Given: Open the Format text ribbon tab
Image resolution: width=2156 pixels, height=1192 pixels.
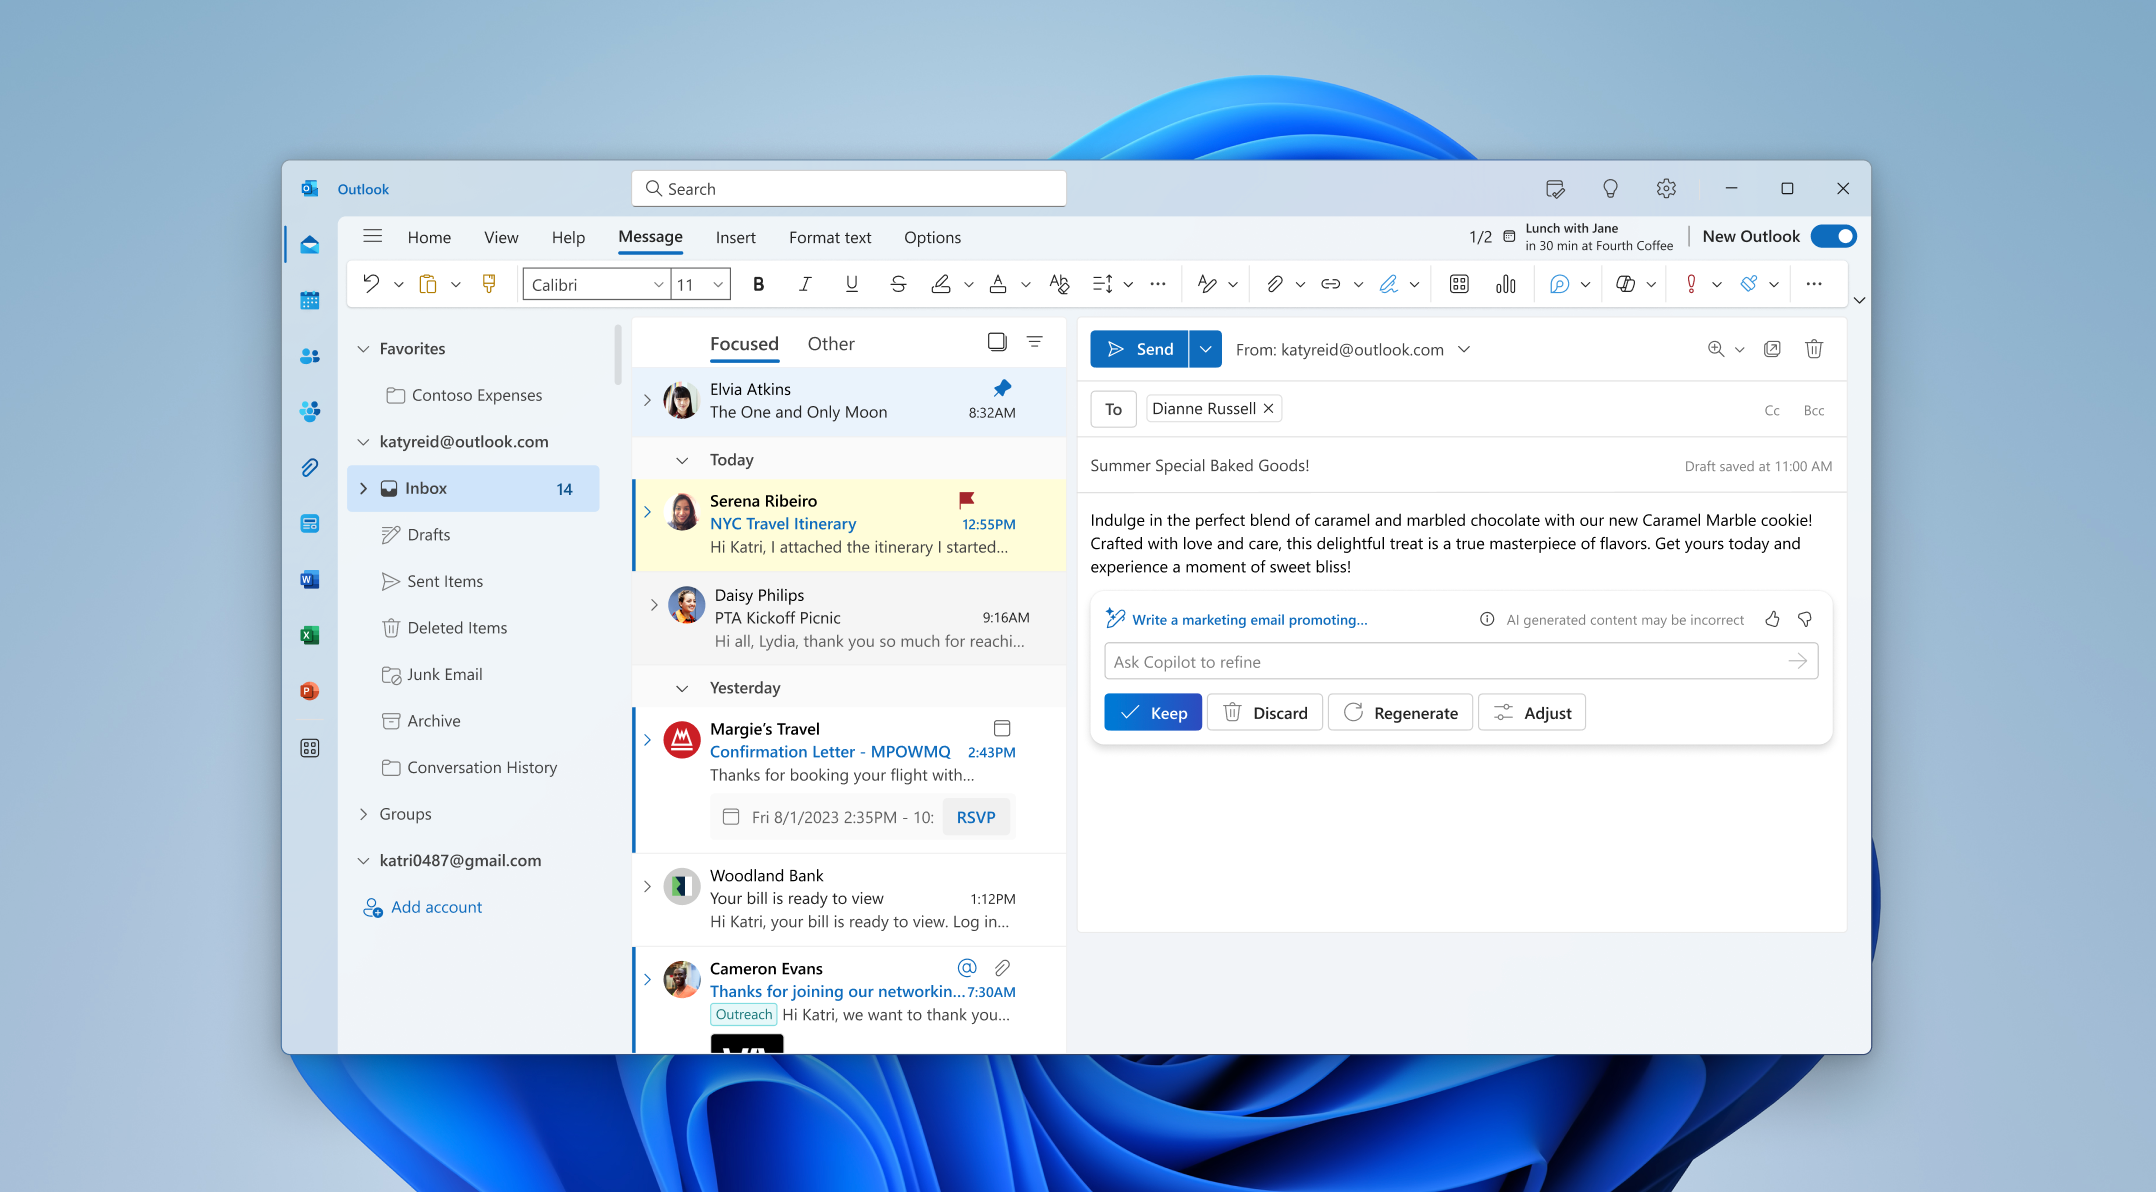Looking at the screenshot, I should pyautogui.click(x=830, y=237).
